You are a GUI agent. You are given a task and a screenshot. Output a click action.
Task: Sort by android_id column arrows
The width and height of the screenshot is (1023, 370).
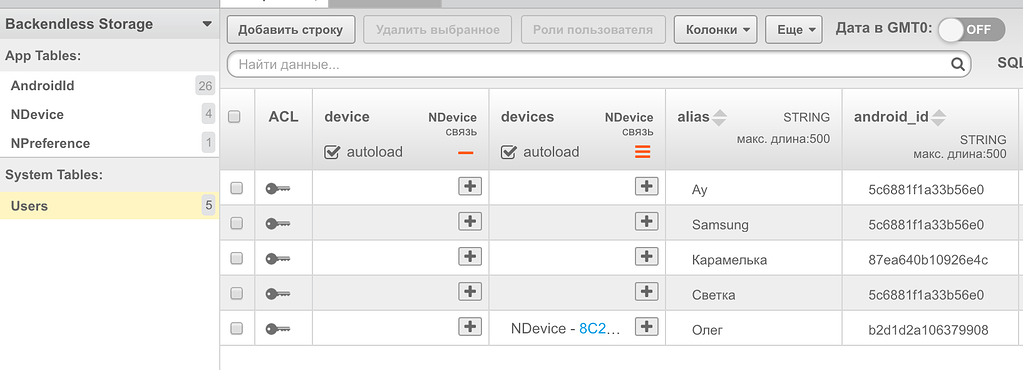938,117
